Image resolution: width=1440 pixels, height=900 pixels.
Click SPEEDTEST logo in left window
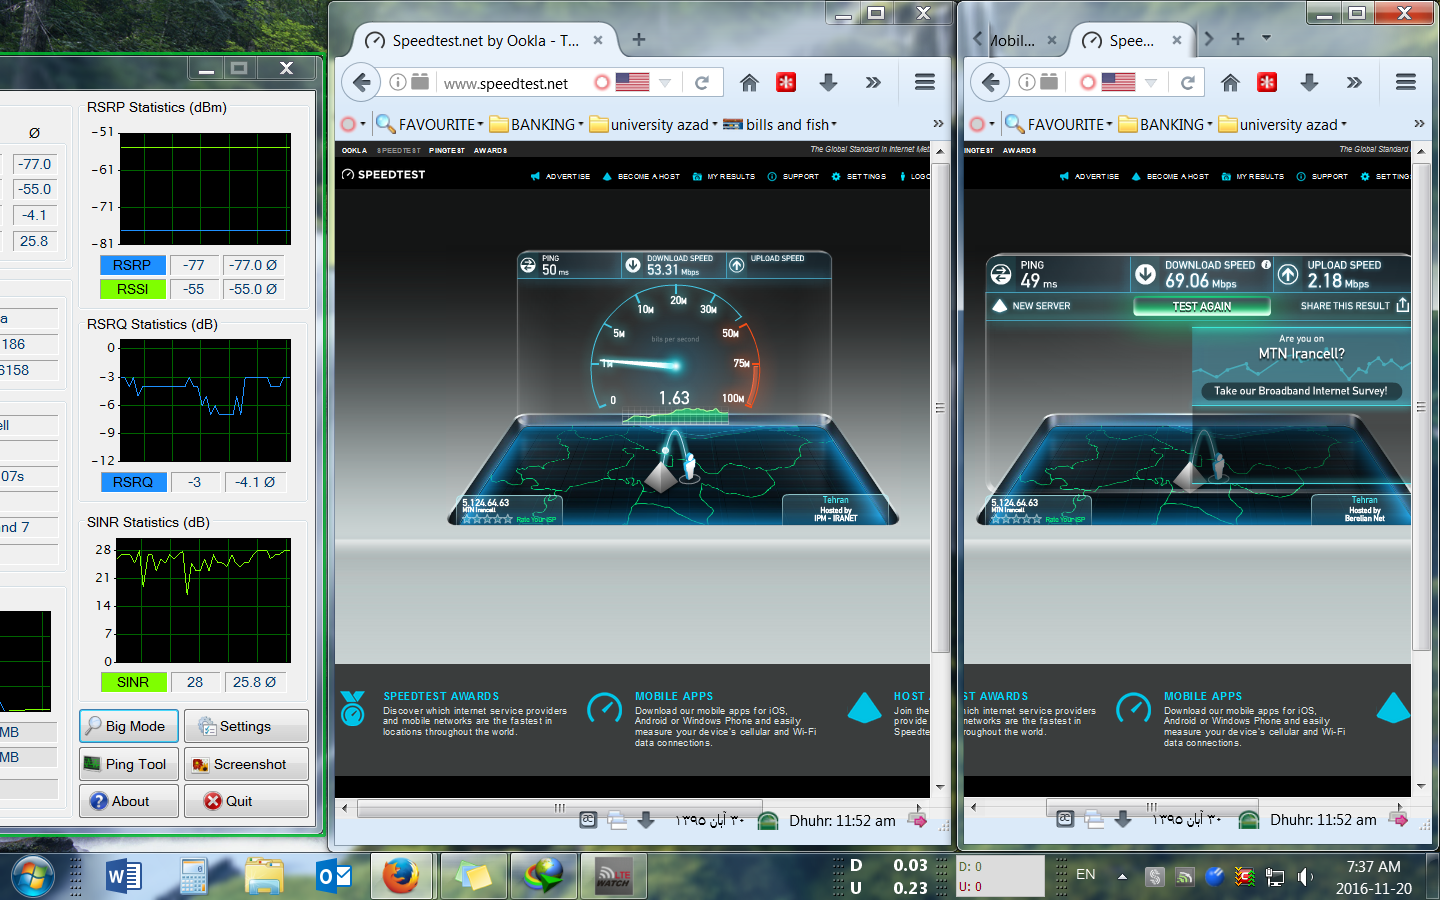click(384, 174)
